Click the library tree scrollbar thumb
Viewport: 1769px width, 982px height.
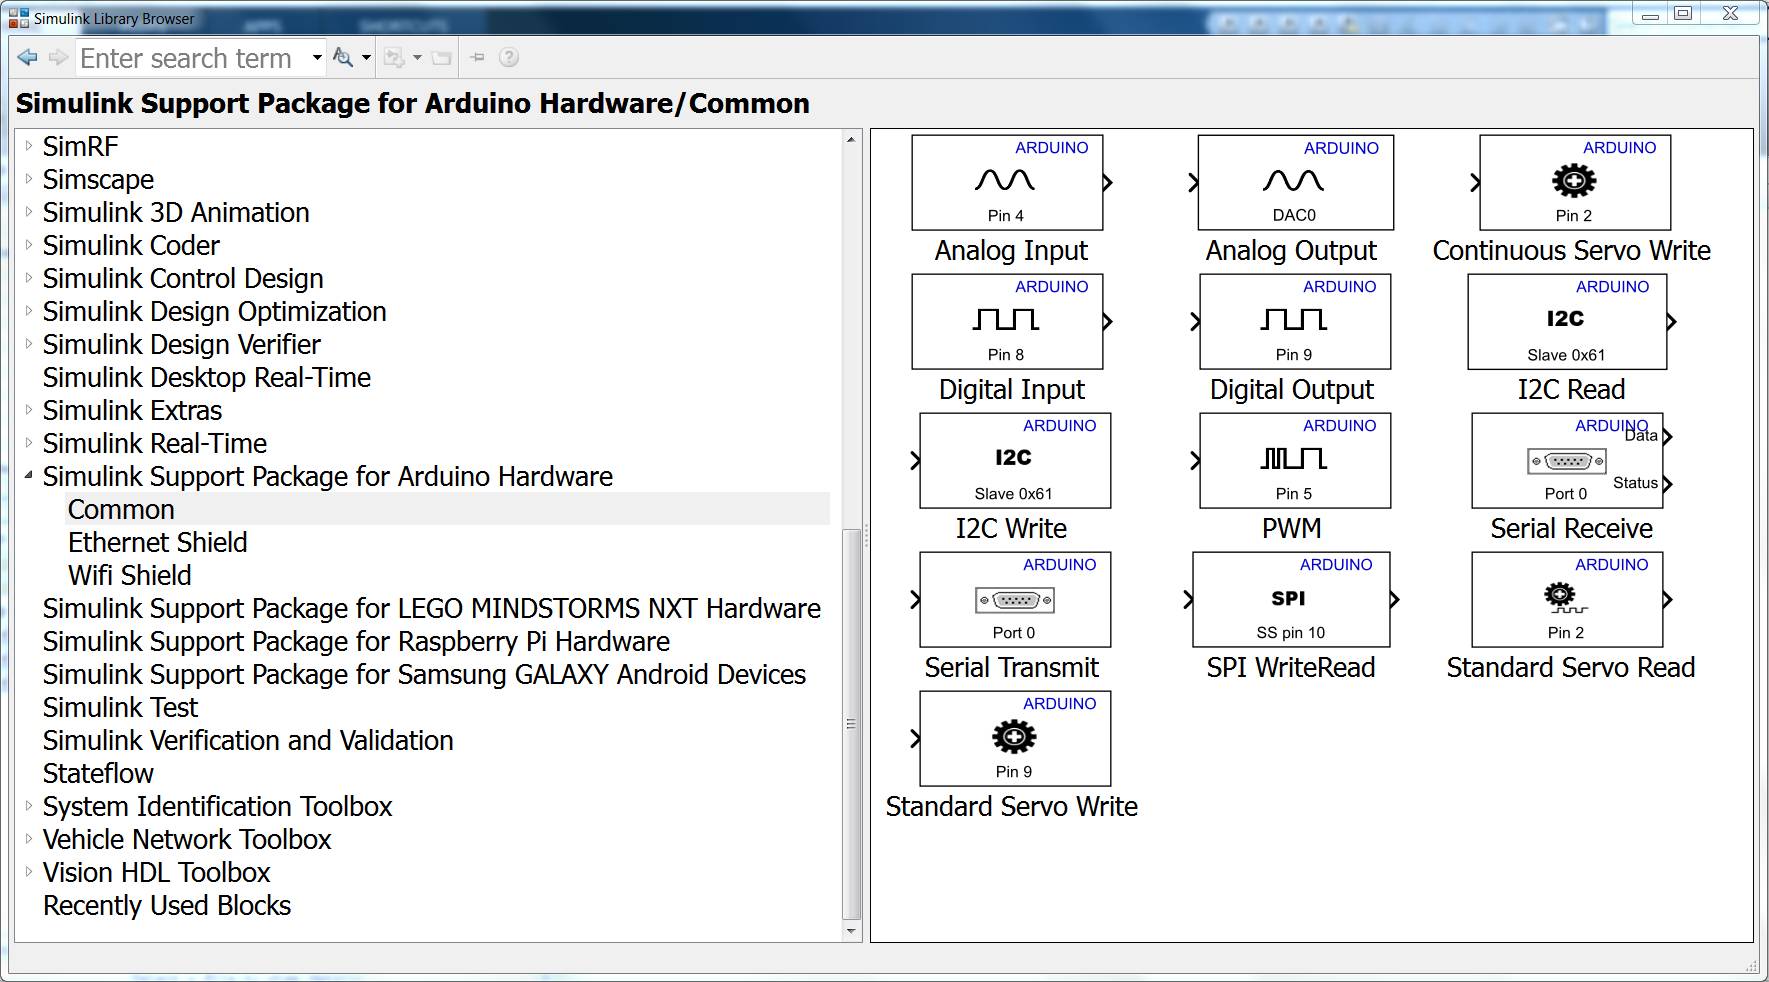[852, 723]
